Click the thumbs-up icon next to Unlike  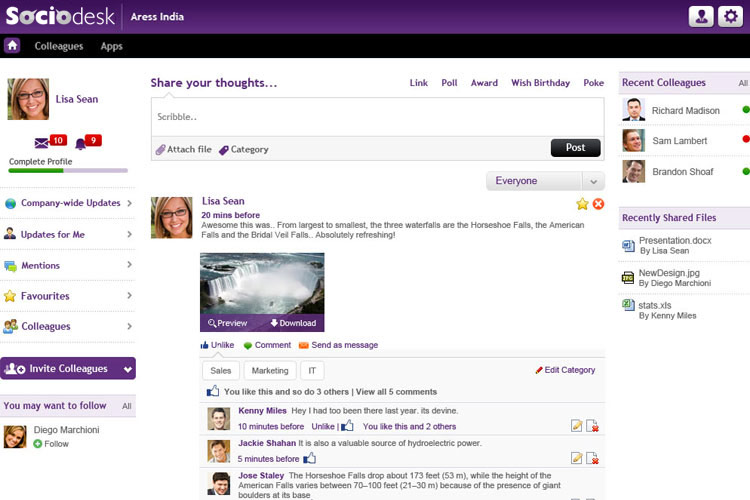tap(205, 345)
